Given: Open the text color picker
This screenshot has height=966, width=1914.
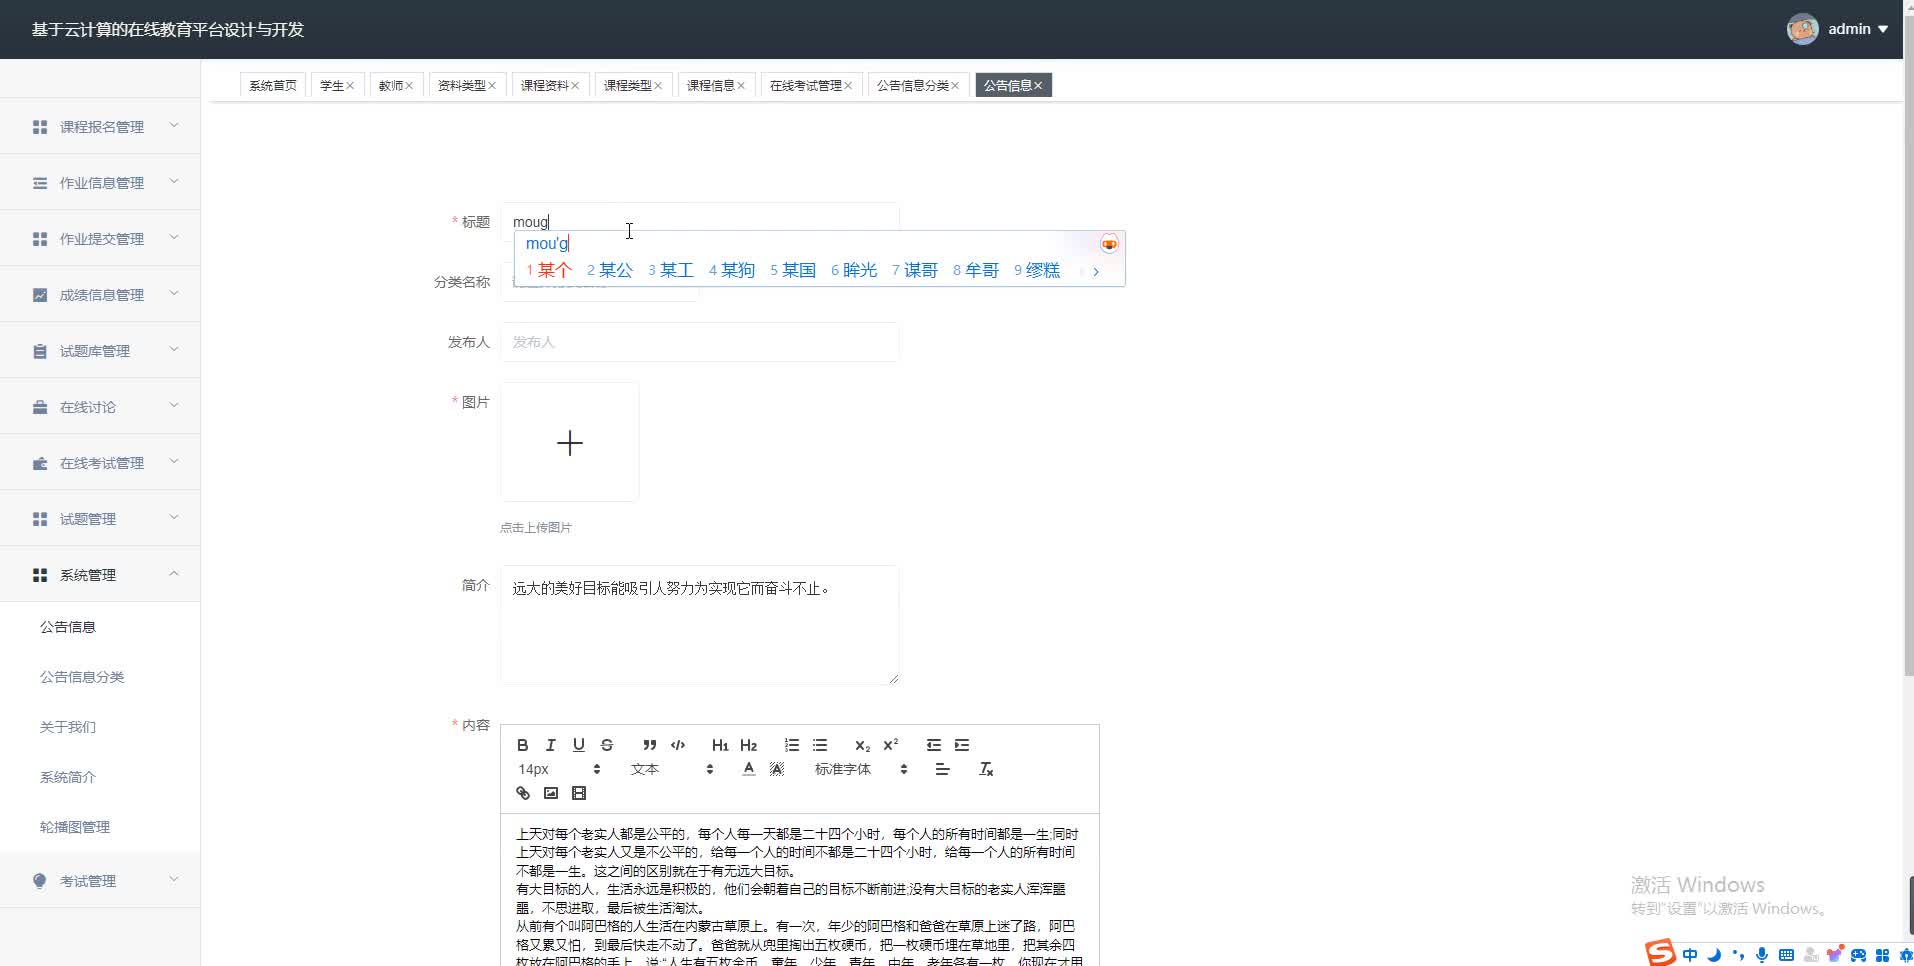Looking at the screenshot, I should click(748, 769).
